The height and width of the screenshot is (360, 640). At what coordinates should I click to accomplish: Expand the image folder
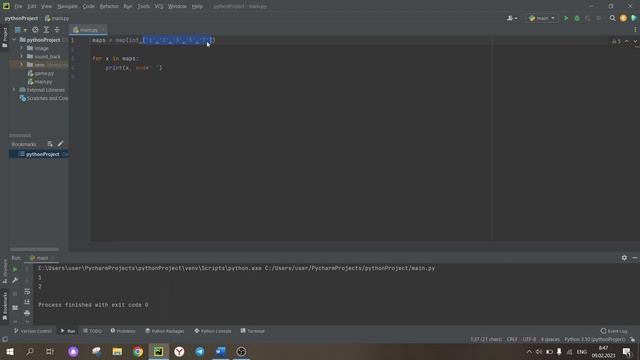(22, 48)
